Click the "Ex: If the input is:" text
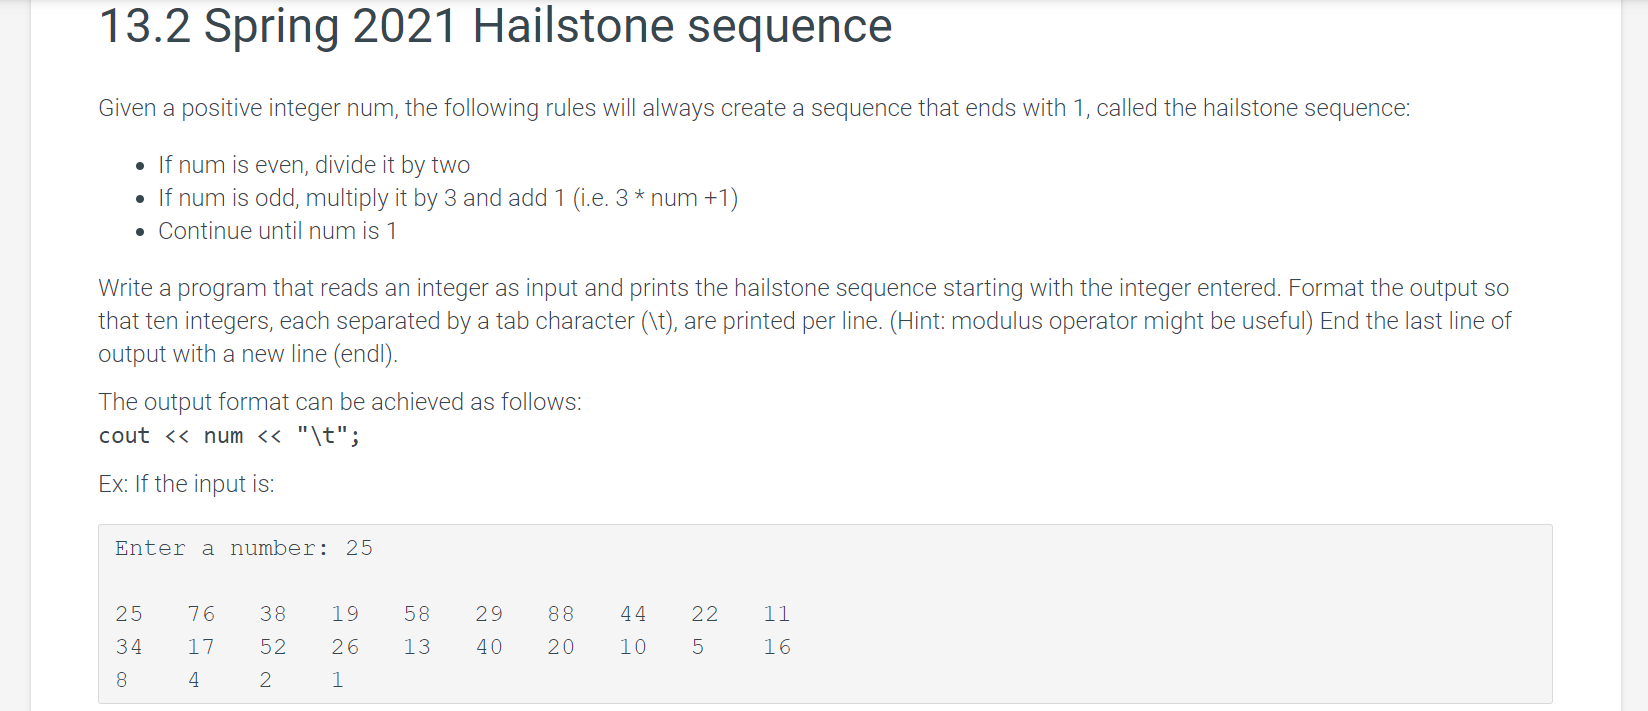1648x711 pixels. (186, 484)
